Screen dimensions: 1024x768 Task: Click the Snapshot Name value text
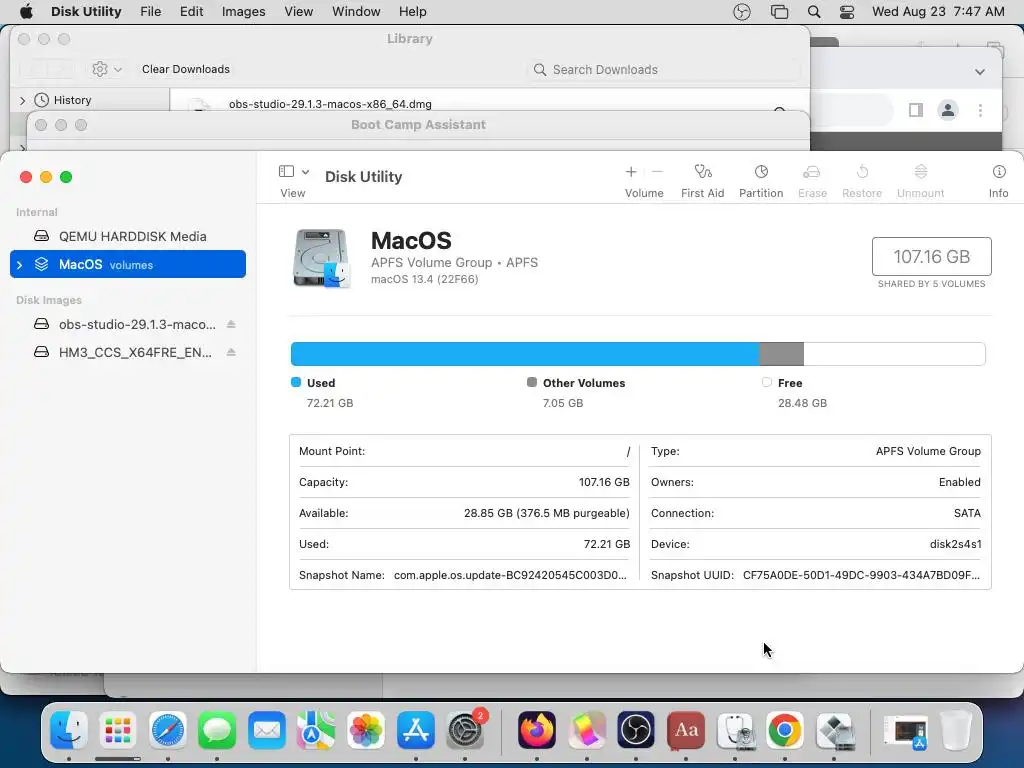point(510,575)
